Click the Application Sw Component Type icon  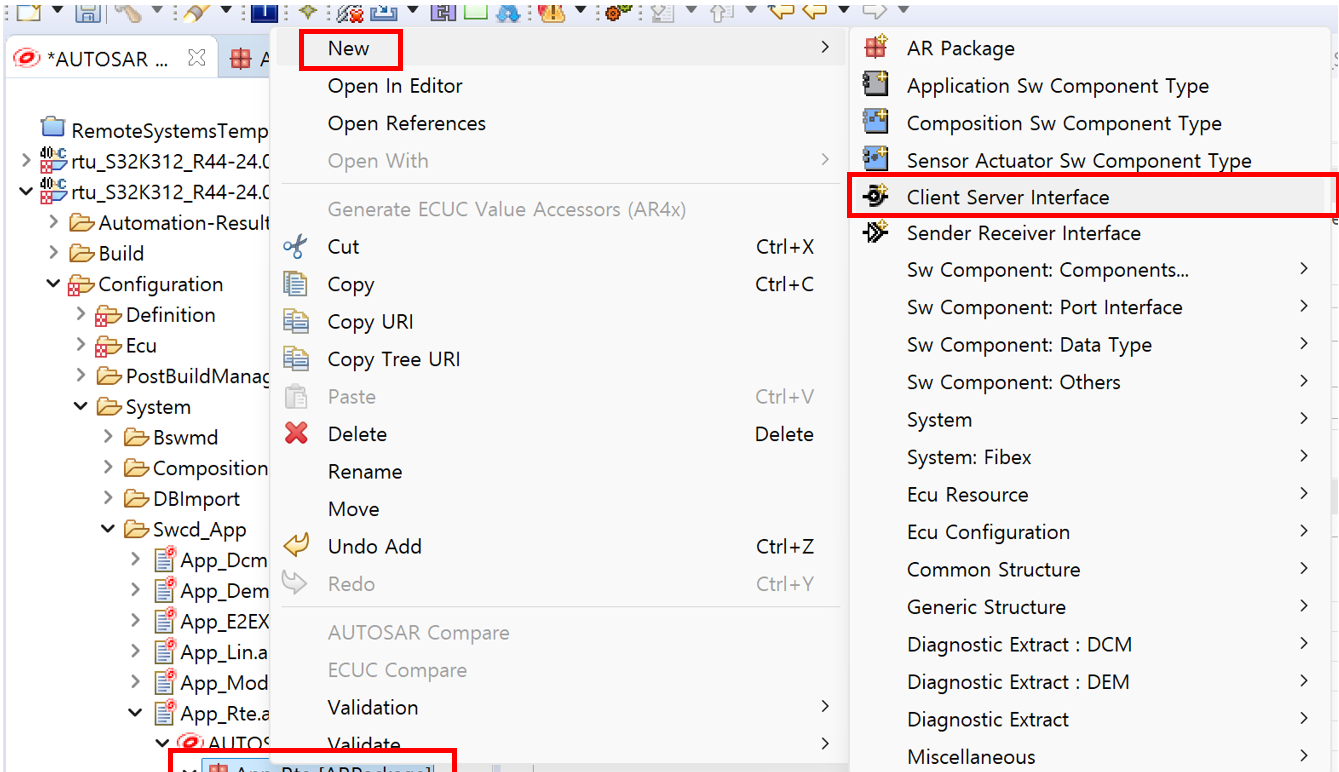[876, 85]
